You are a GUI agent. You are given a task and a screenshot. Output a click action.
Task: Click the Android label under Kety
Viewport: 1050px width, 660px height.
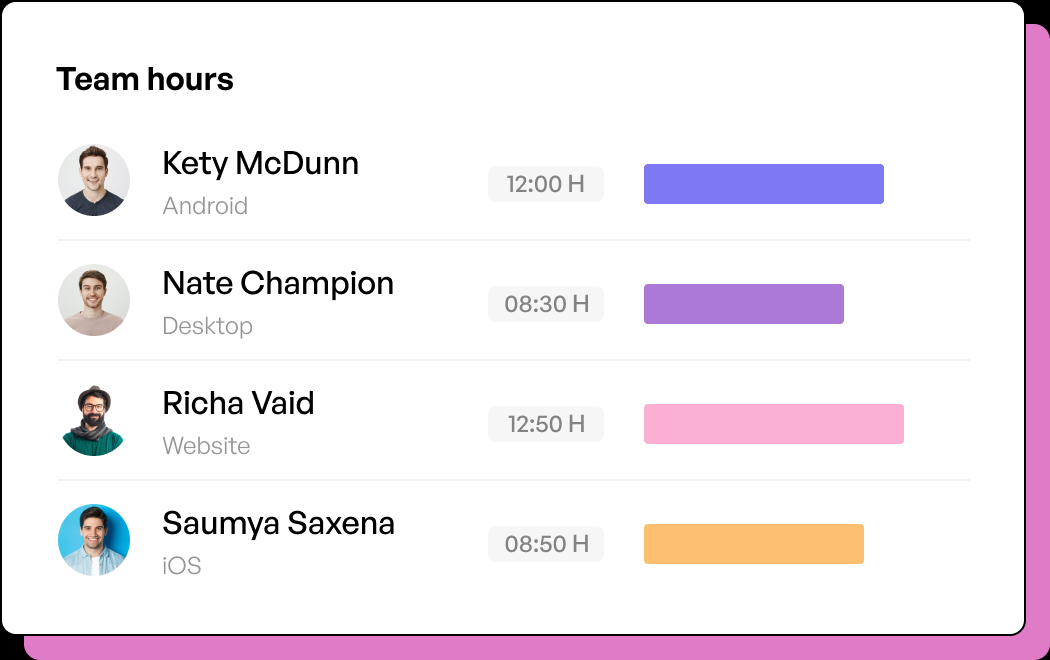point(205,206)
